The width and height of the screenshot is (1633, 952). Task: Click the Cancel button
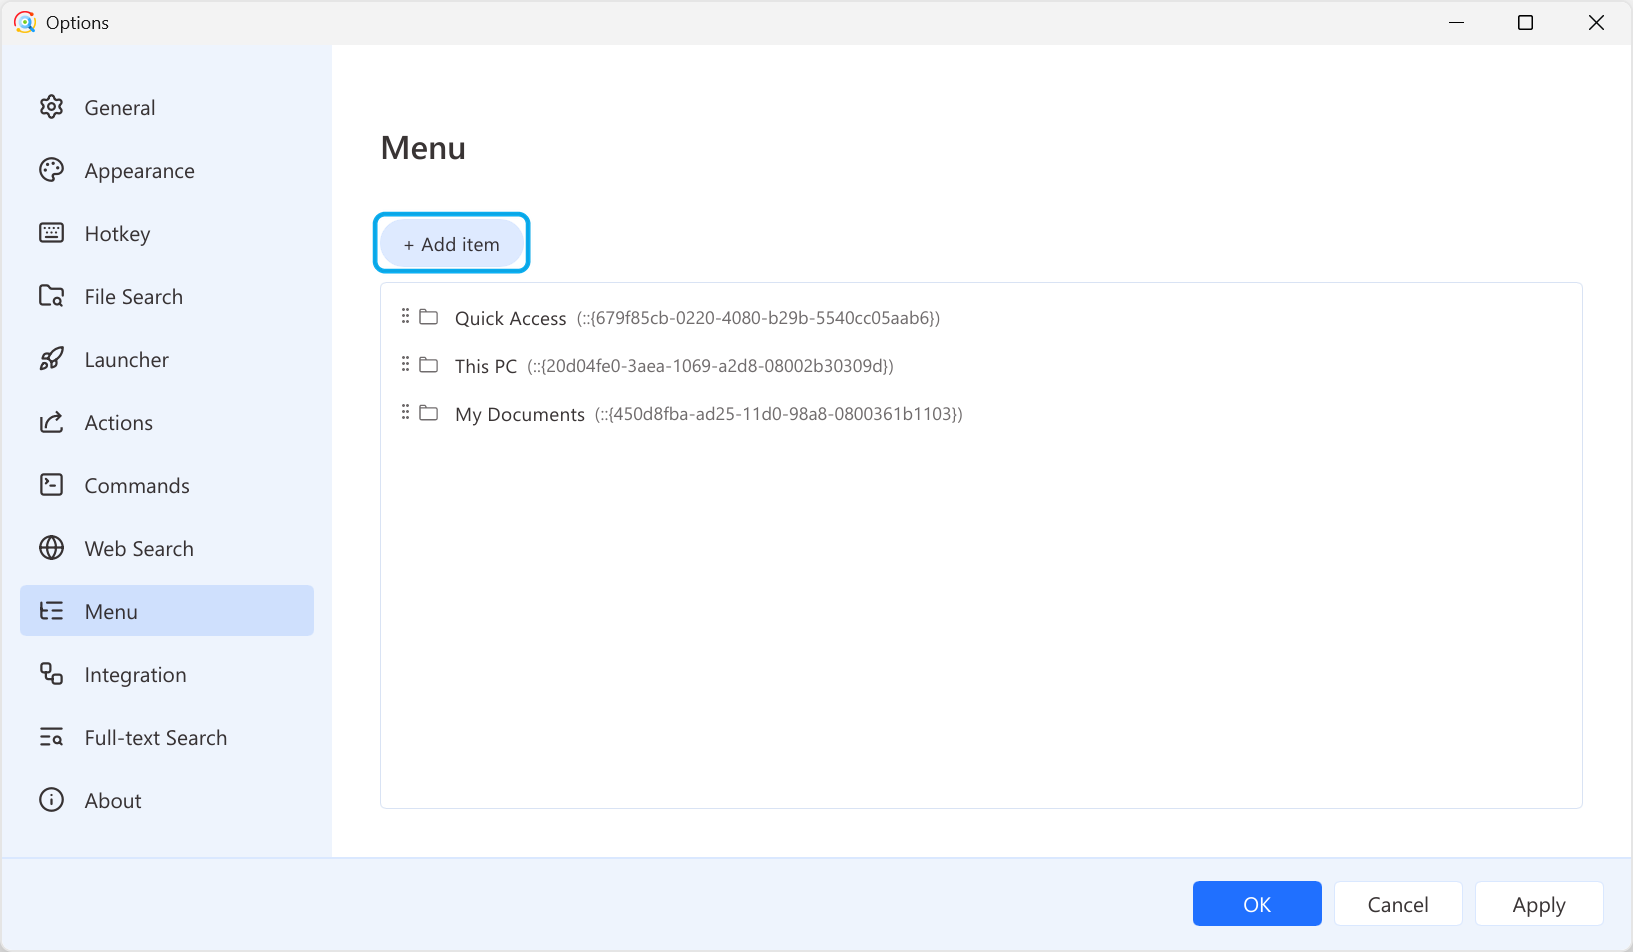click(x=1398, y=904)
